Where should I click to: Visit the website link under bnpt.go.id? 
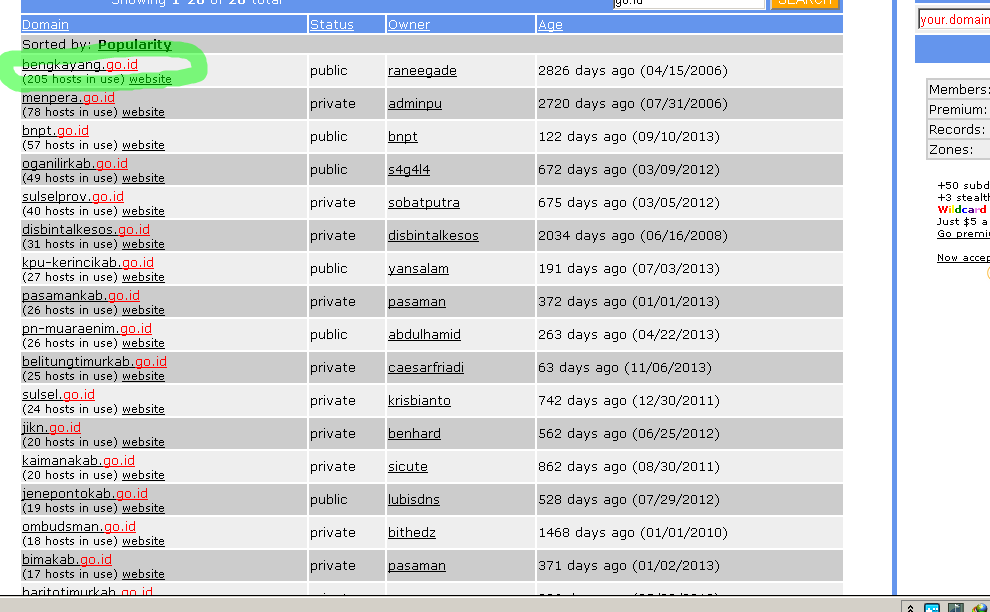[x=143, y=145]
